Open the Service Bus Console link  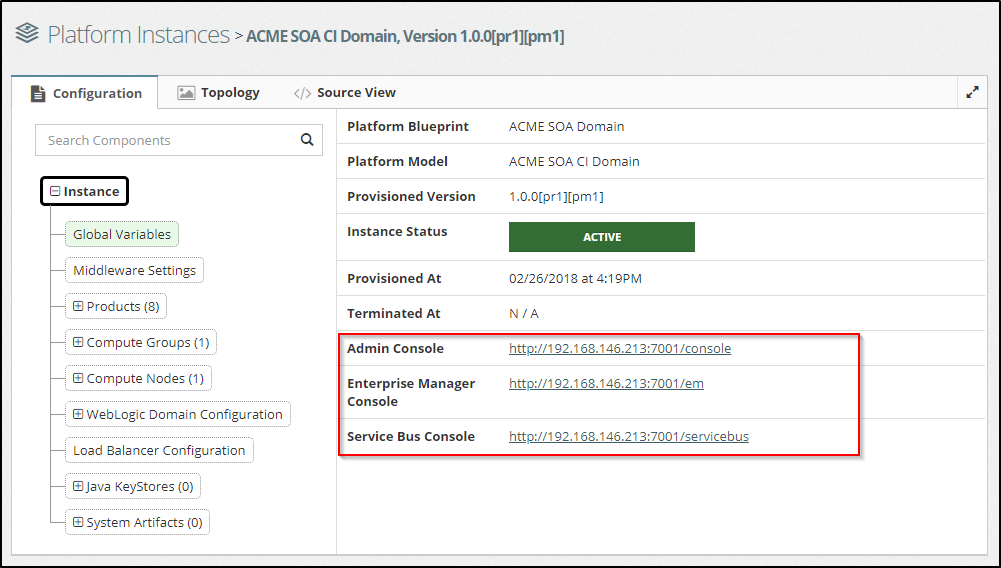click(x=628, y=436)
